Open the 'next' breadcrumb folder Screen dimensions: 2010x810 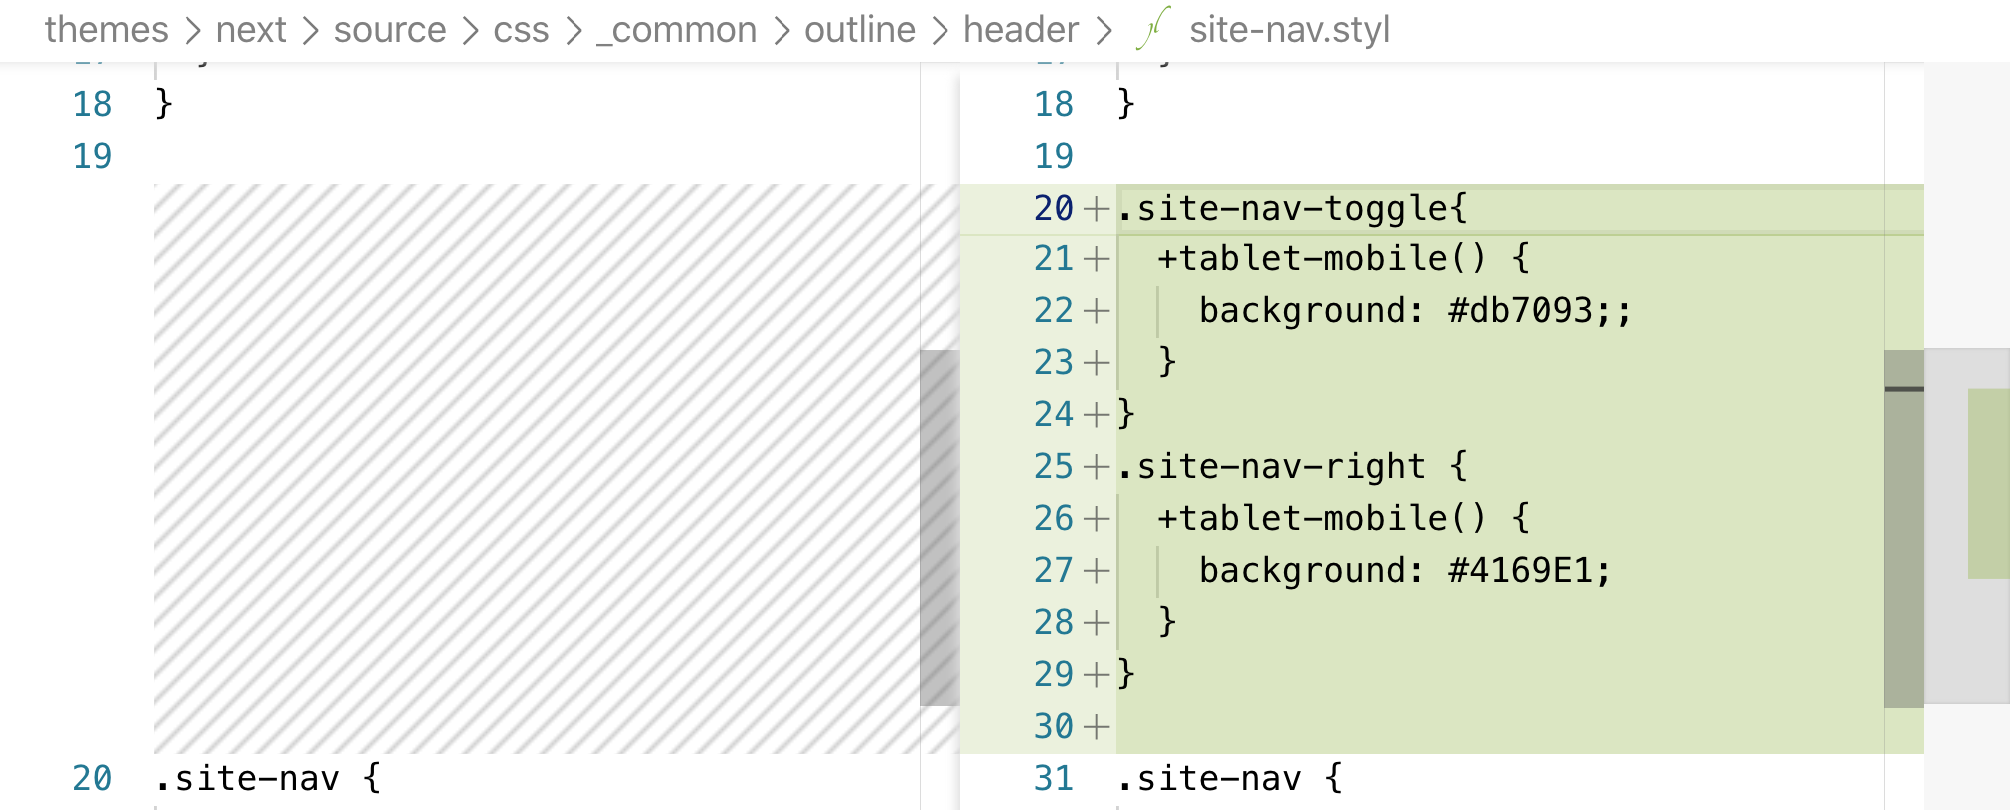coord(251,30)
